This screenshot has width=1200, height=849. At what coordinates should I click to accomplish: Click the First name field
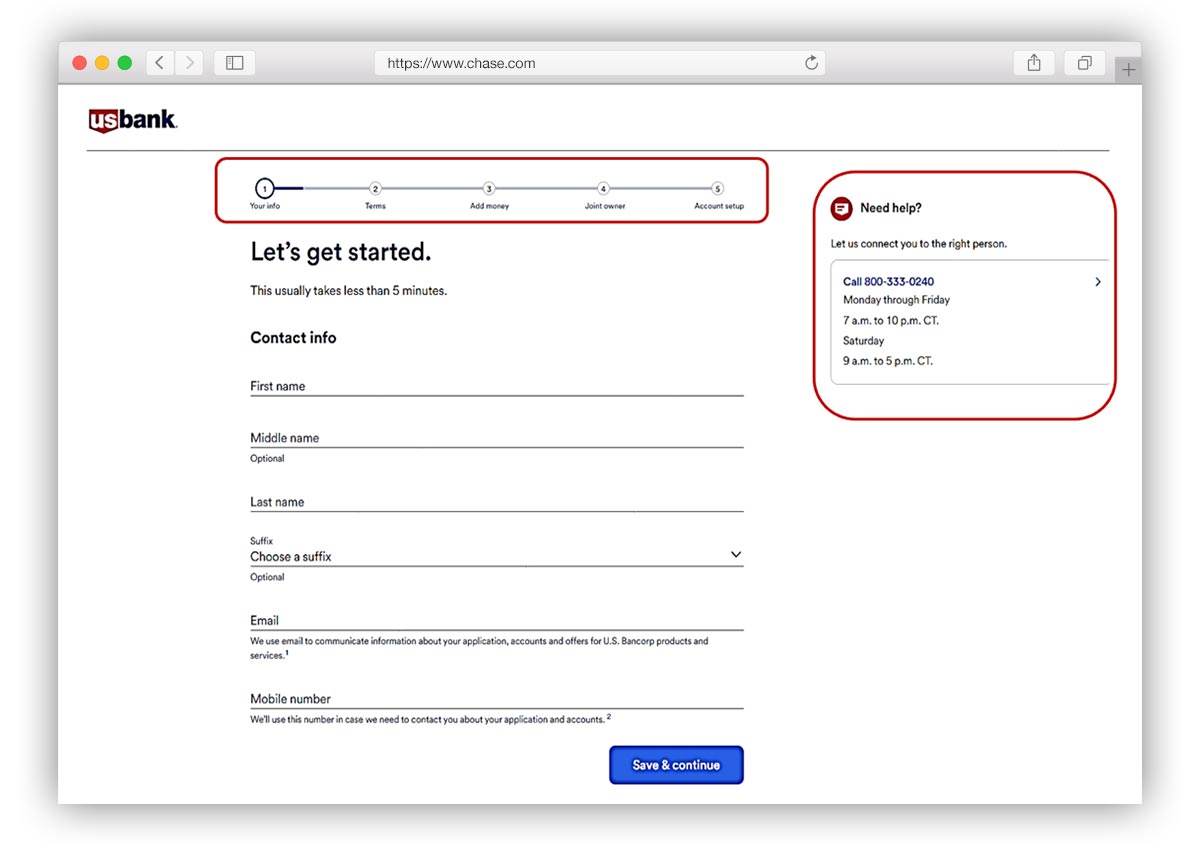(x=496, y=386)
